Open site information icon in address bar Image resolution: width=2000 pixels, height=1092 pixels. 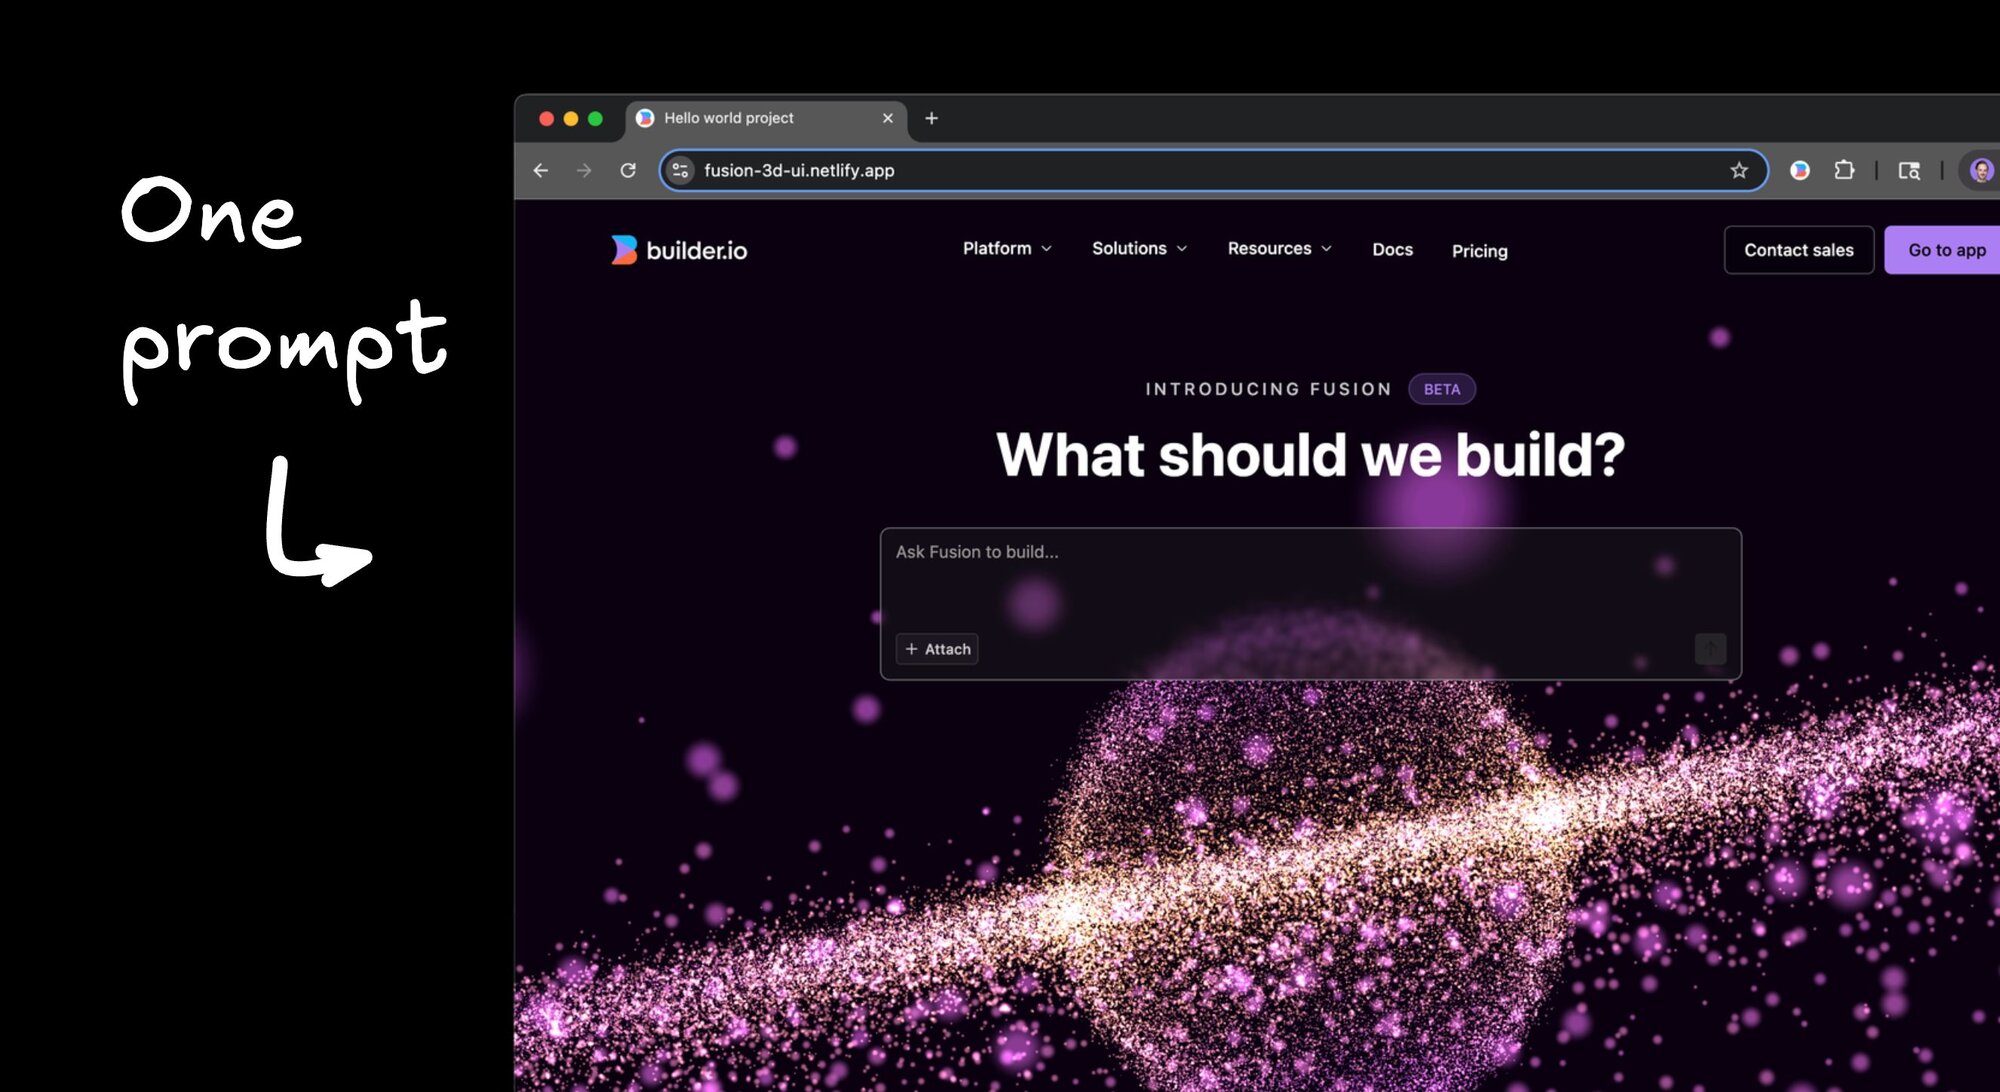(x=680, y=171)
